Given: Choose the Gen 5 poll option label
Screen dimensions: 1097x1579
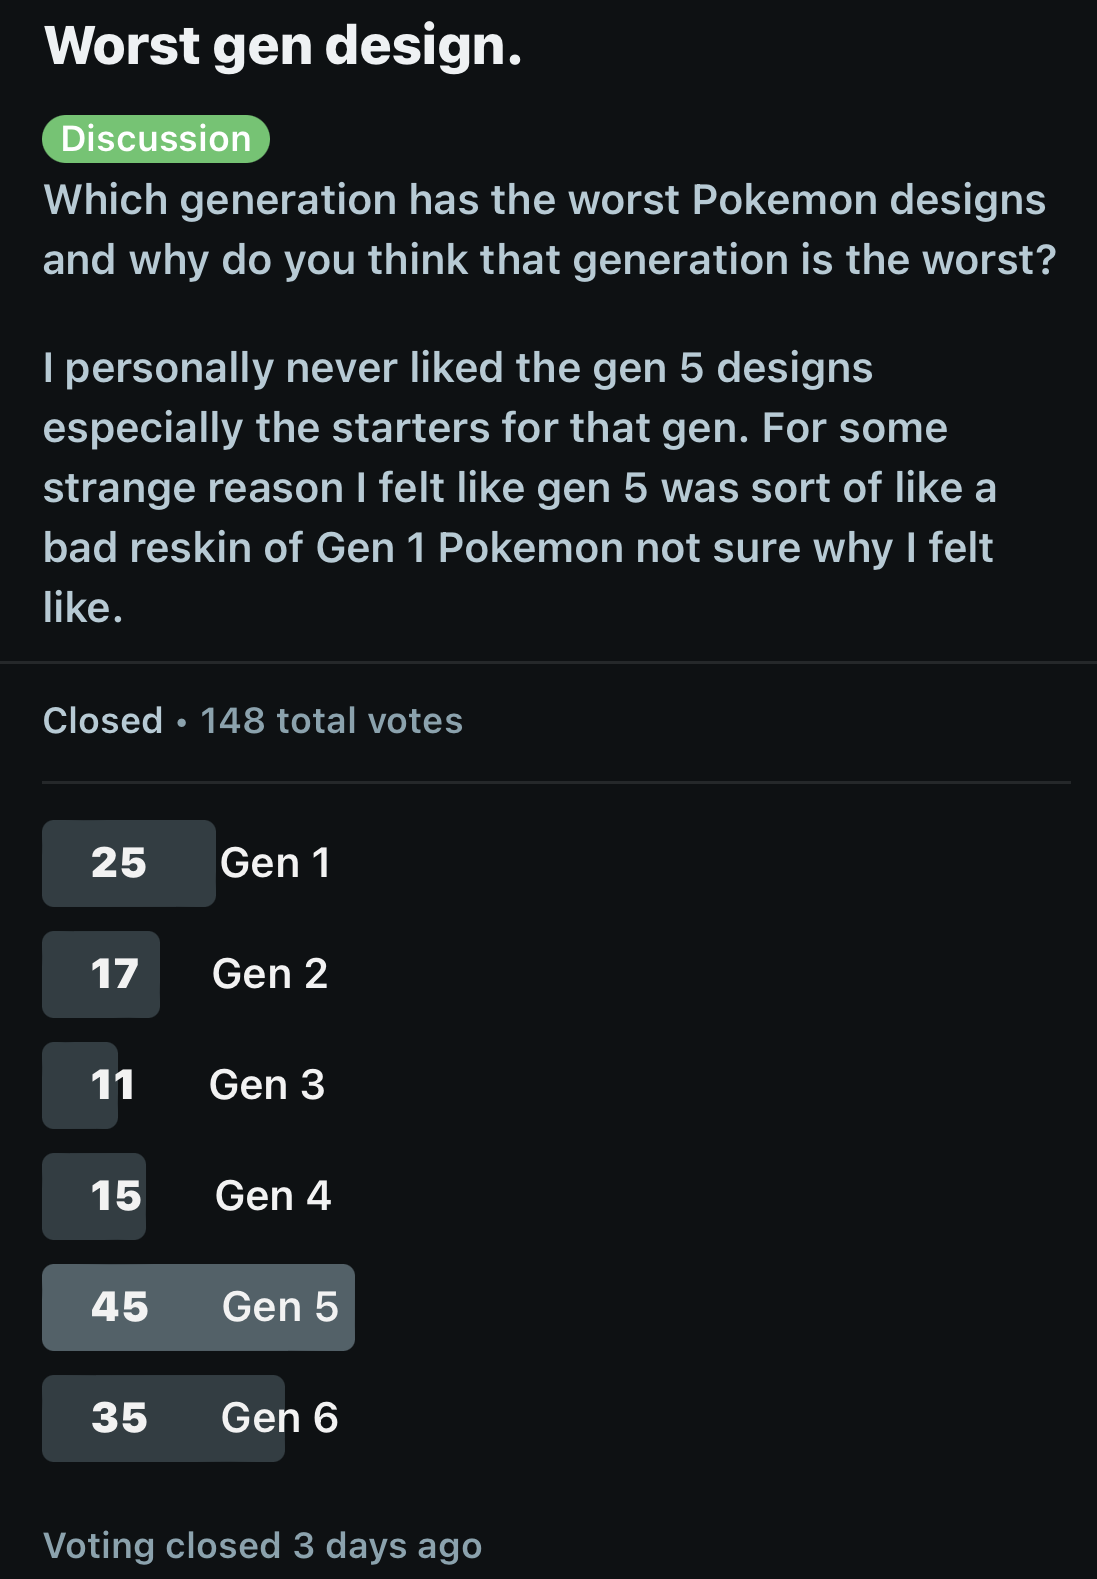Looking at the screenshot, I should pos(280,1307).
